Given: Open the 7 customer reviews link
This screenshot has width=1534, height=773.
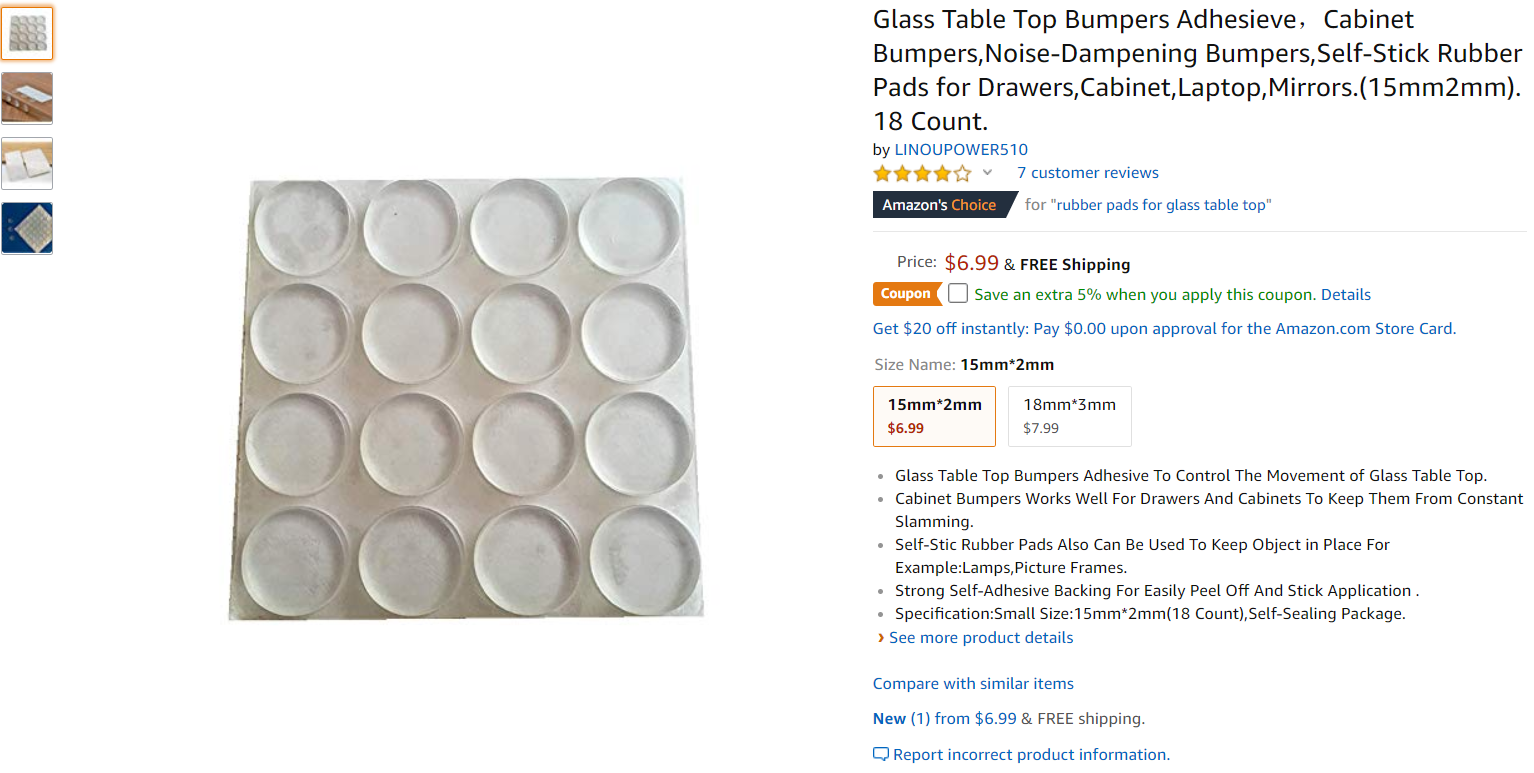Looking at the screenshot, I should [1087, 173].
